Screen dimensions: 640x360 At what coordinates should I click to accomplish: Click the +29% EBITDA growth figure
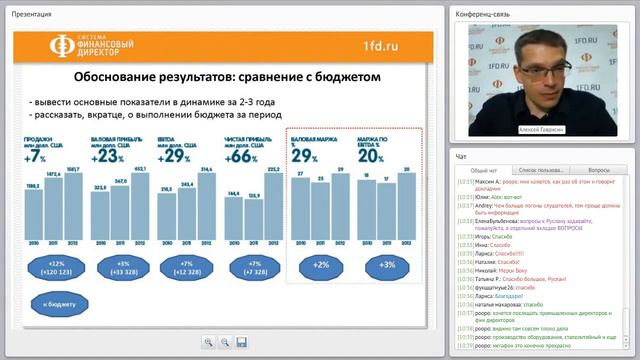174,156
